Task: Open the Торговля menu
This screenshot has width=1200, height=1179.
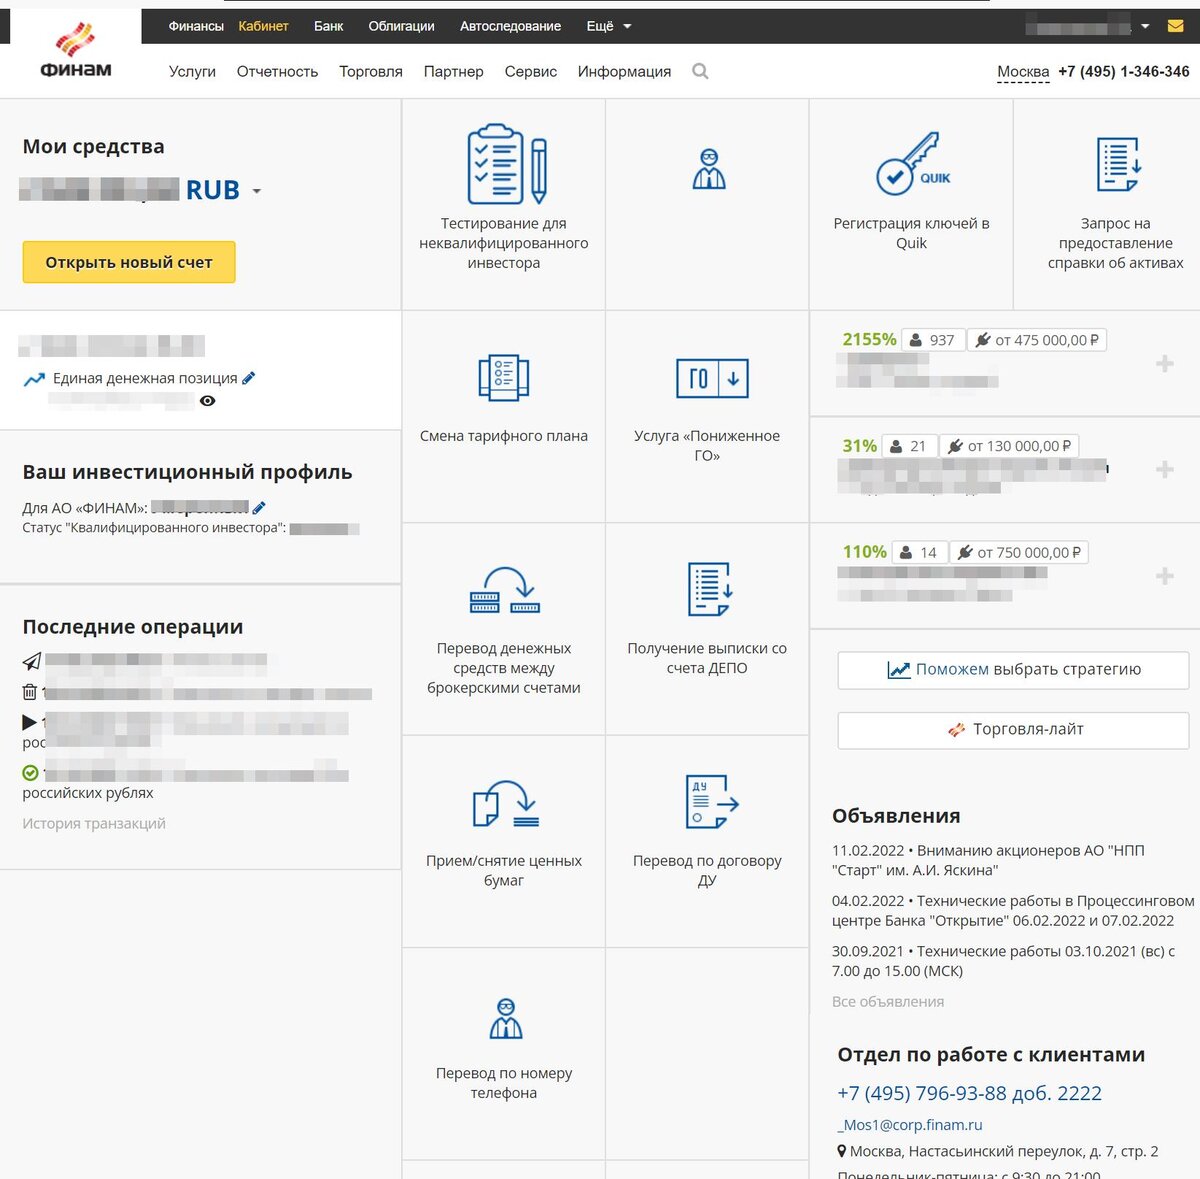Action: point(371,71)
